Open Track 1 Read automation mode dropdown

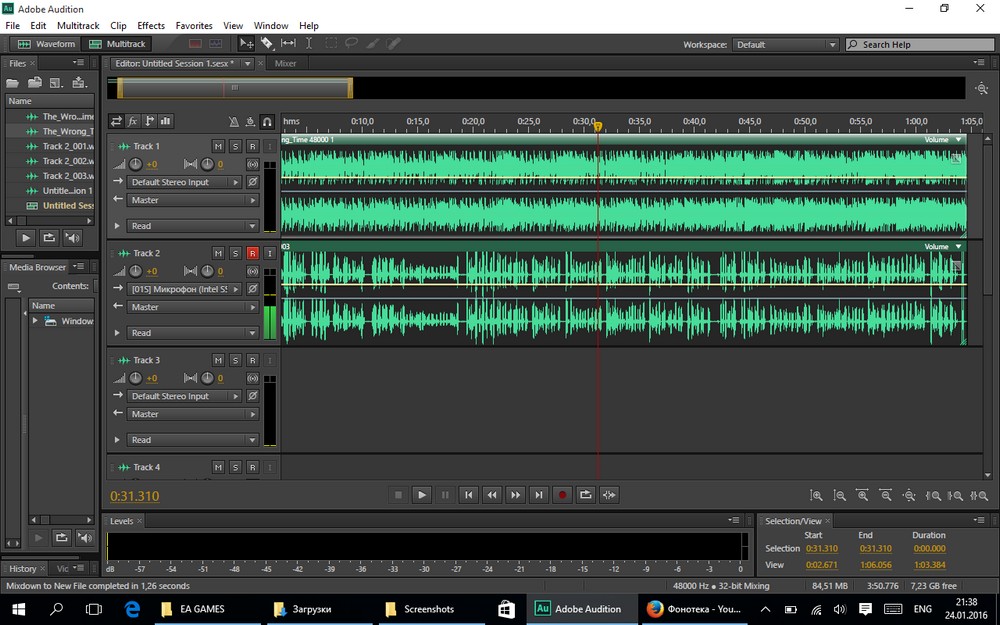(x=193, y=226)
